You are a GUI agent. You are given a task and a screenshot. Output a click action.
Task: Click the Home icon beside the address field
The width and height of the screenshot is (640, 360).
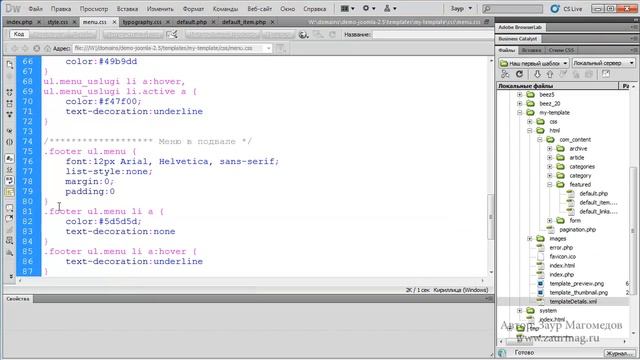click(x=47, y=48)
